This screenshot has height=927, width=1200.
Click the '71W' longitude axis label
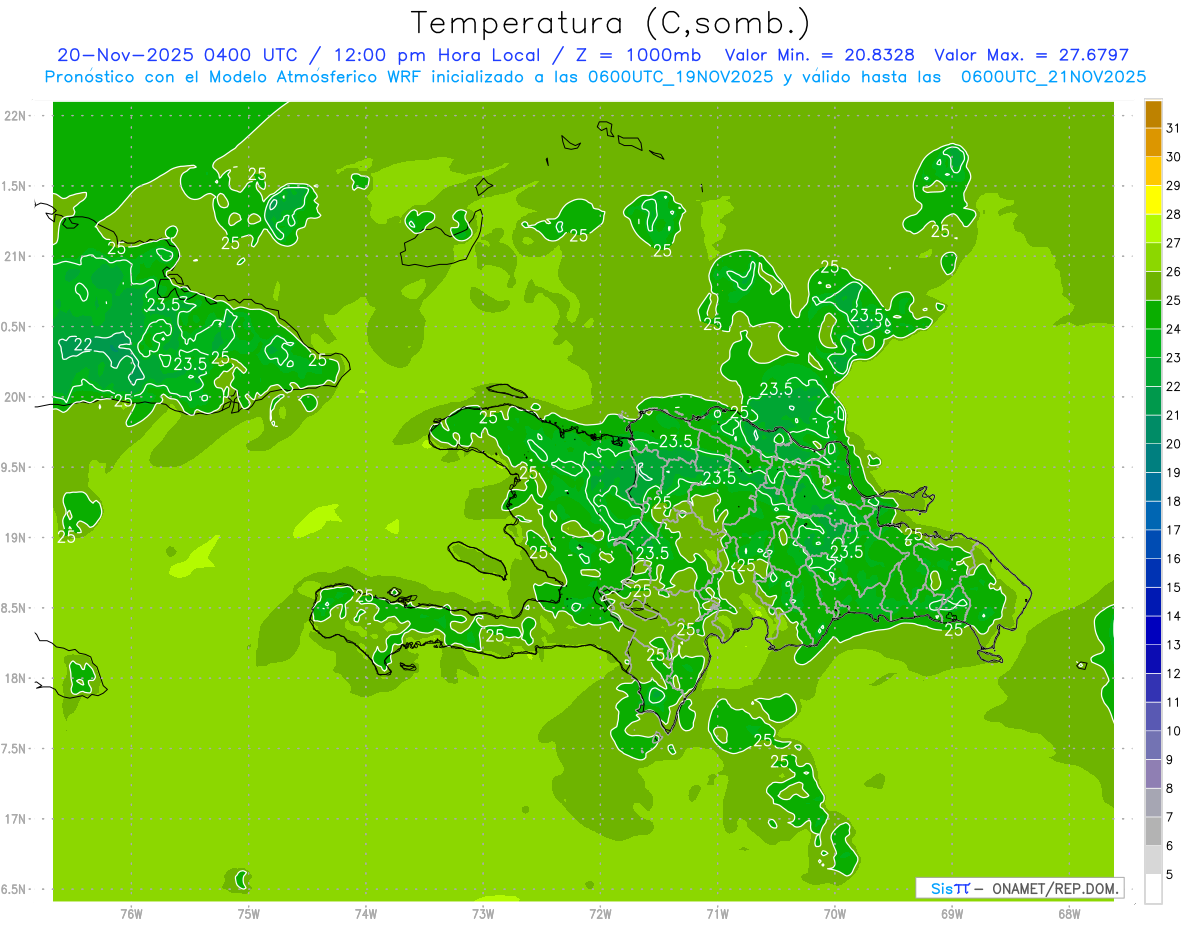[x=717, y=914]
